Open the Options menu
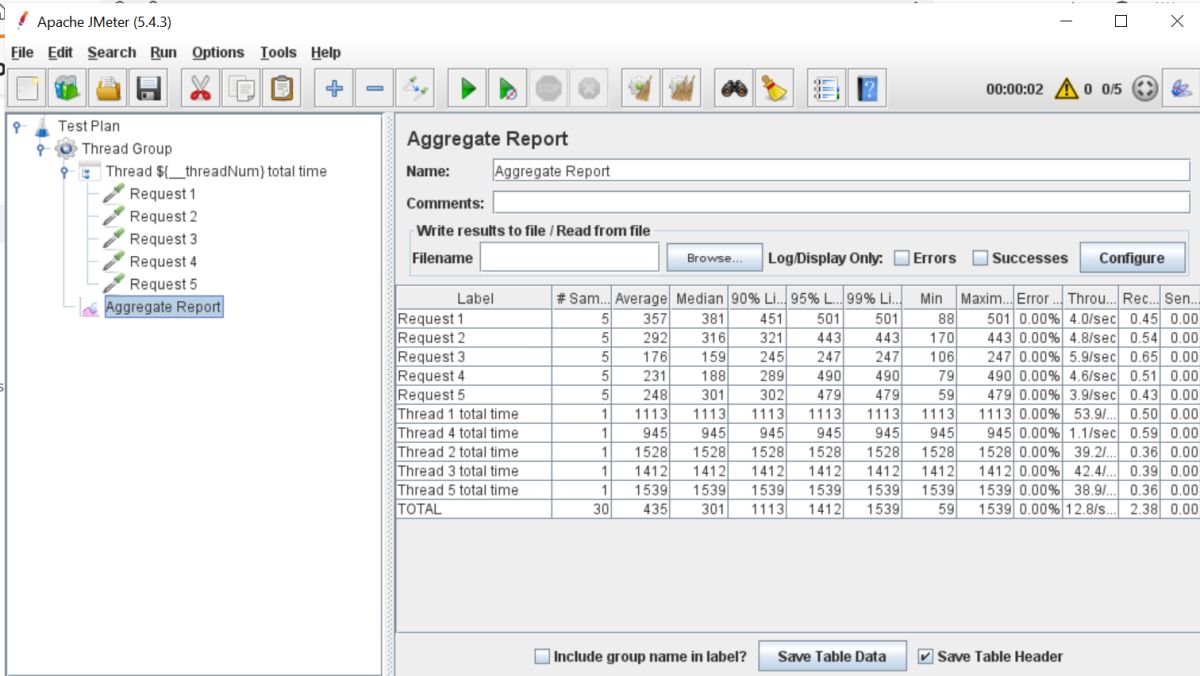The height and width of the screenshot is (676, 1200). [218, 53]
